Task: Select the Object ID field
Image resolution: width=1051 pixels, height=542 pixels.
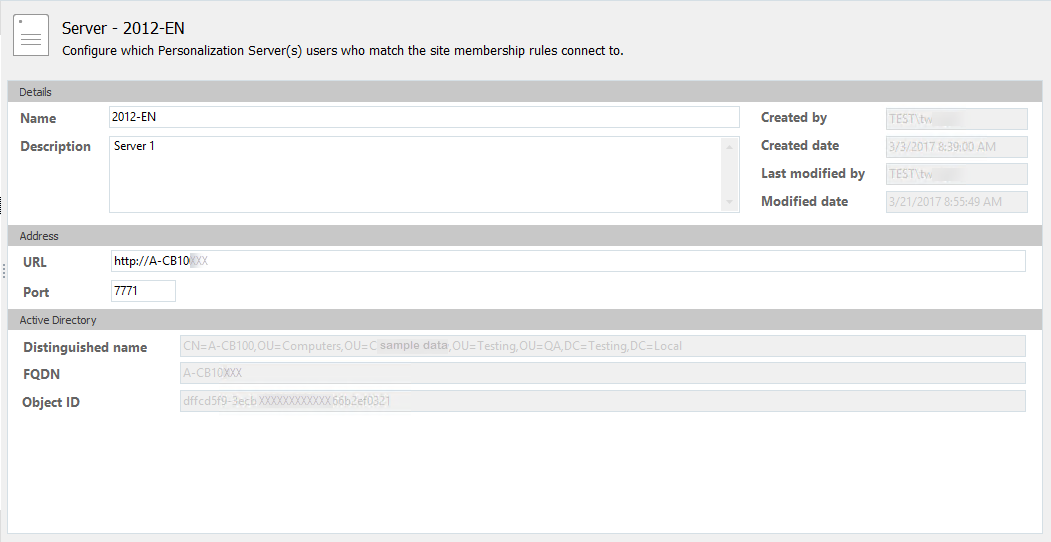Action: pyautogui.click(x=602, y=401)
